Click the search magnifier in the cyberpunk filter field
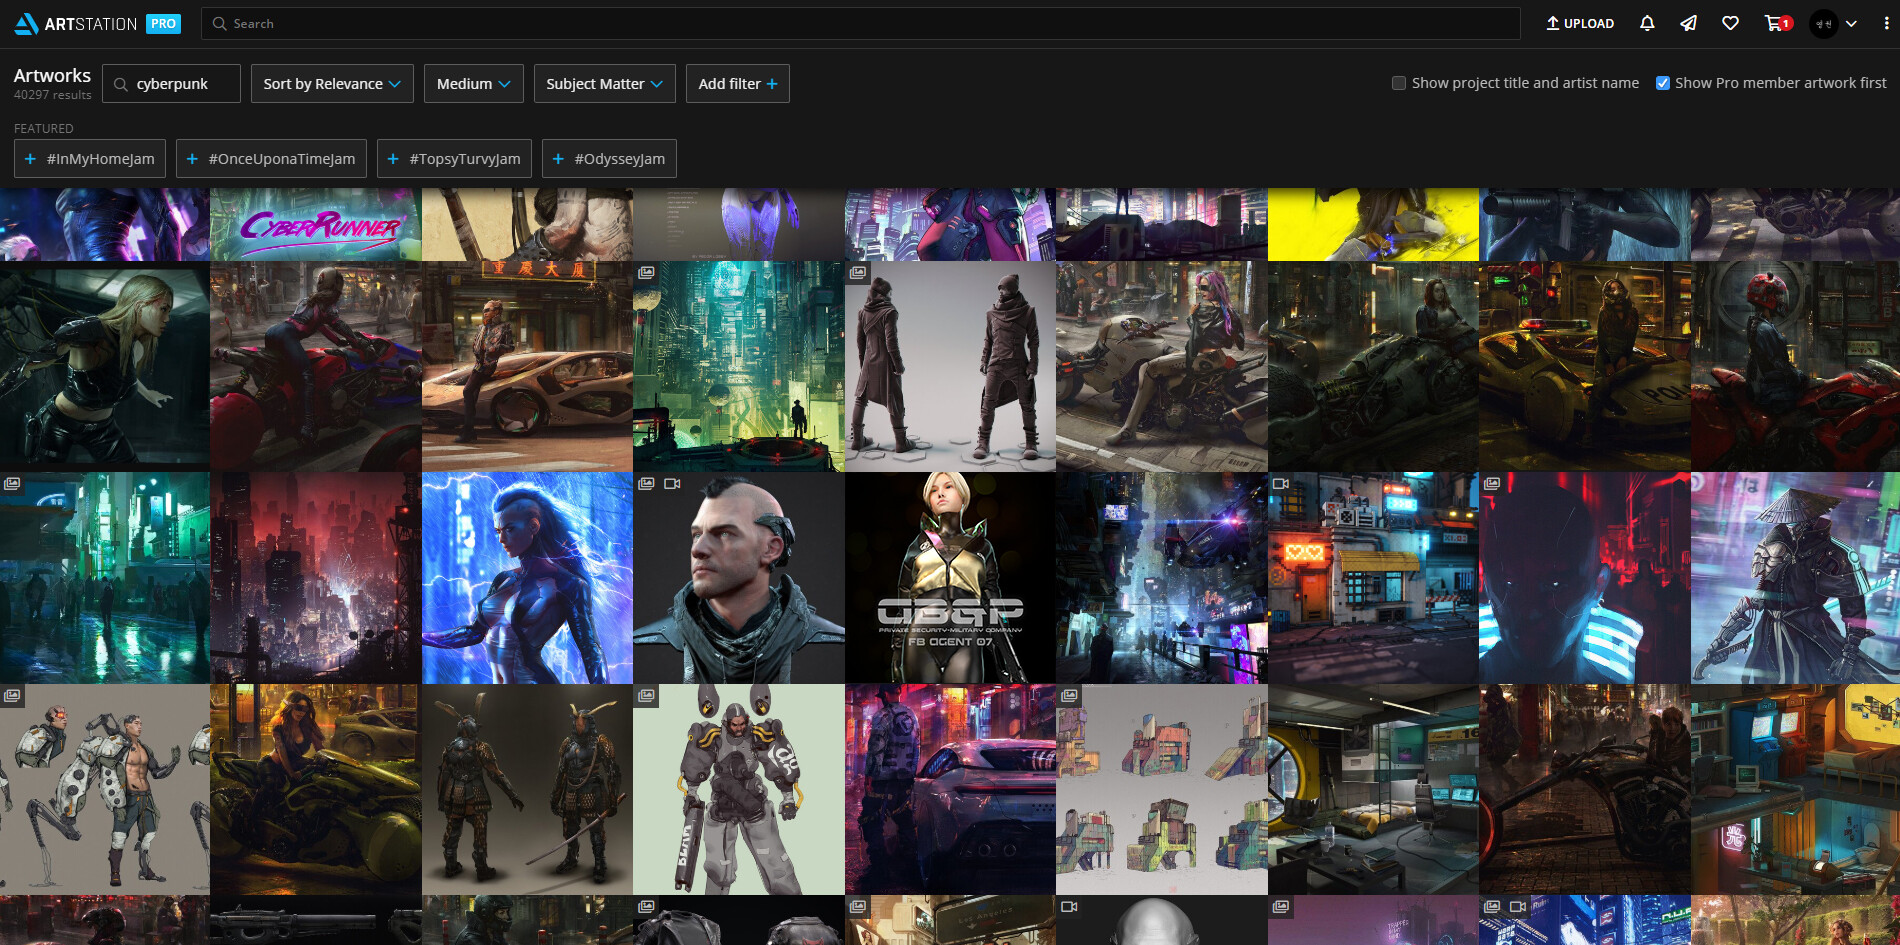1900x945 pixels. coord(120,84)
